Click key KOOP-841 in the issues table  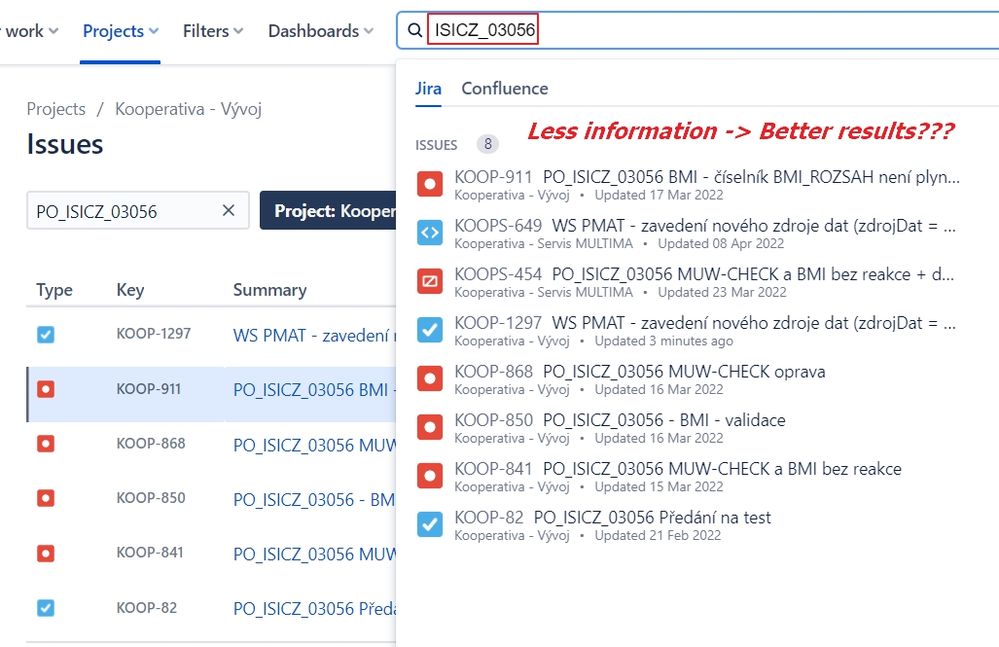(x=150, y=553)
